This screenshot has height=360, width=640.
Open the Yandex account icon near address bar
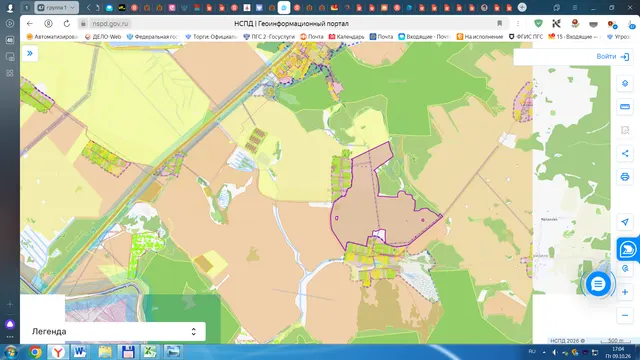(x=48, y=24)
